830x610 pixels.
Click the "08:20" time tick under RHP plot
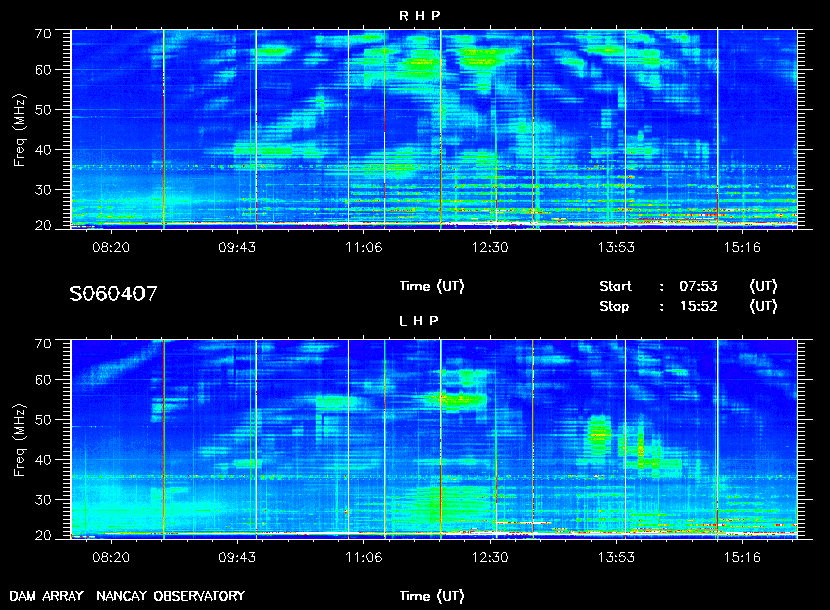pos(111,247)
